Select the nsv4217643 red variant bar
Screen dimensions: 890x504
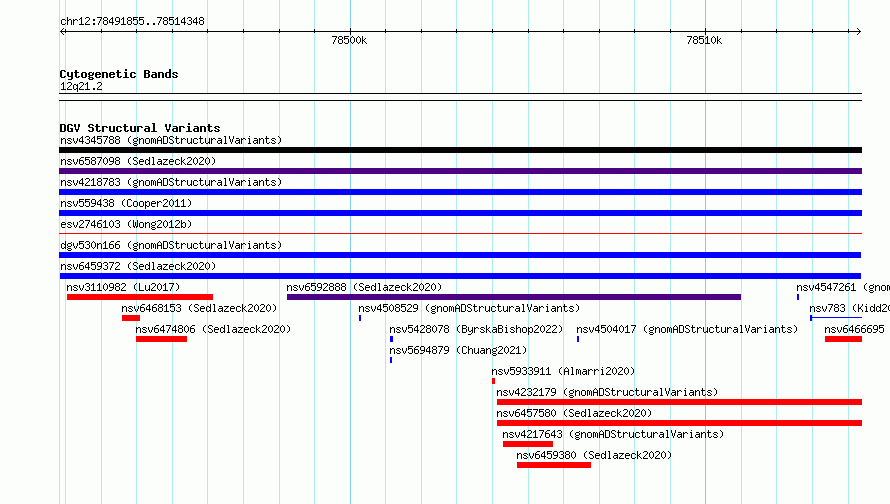tap(528, 444)
